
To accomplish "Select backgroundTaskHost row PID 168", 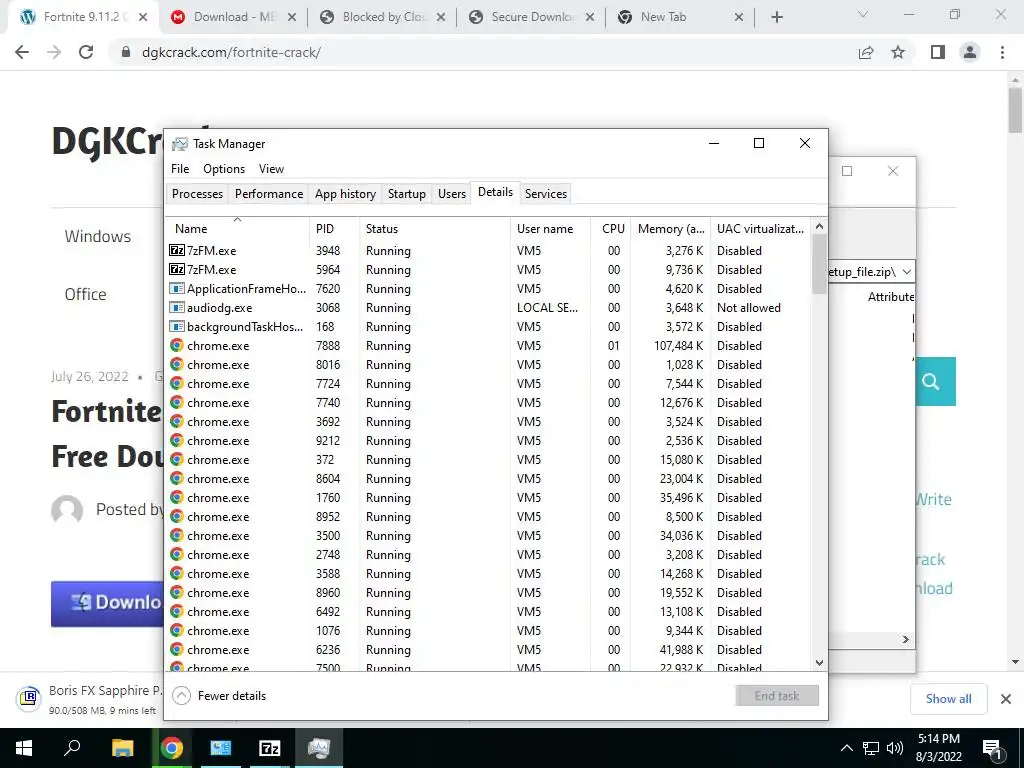I will [x=488, y=327].
